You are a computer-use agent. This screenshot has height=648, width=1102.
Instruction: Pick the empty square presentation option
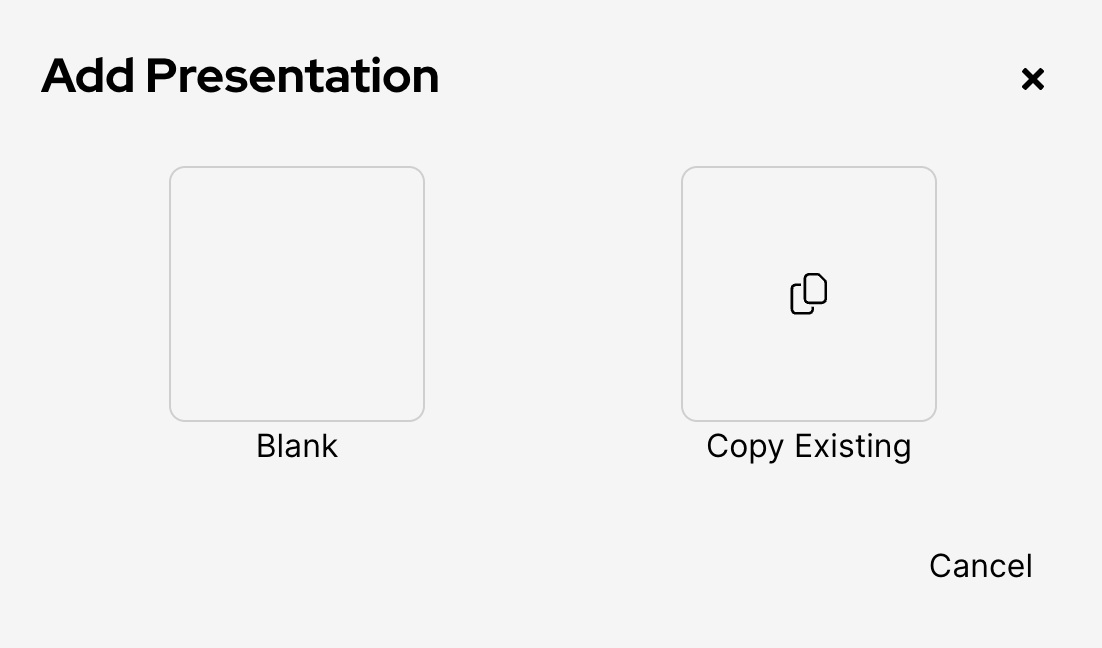(x=297, y=294)
